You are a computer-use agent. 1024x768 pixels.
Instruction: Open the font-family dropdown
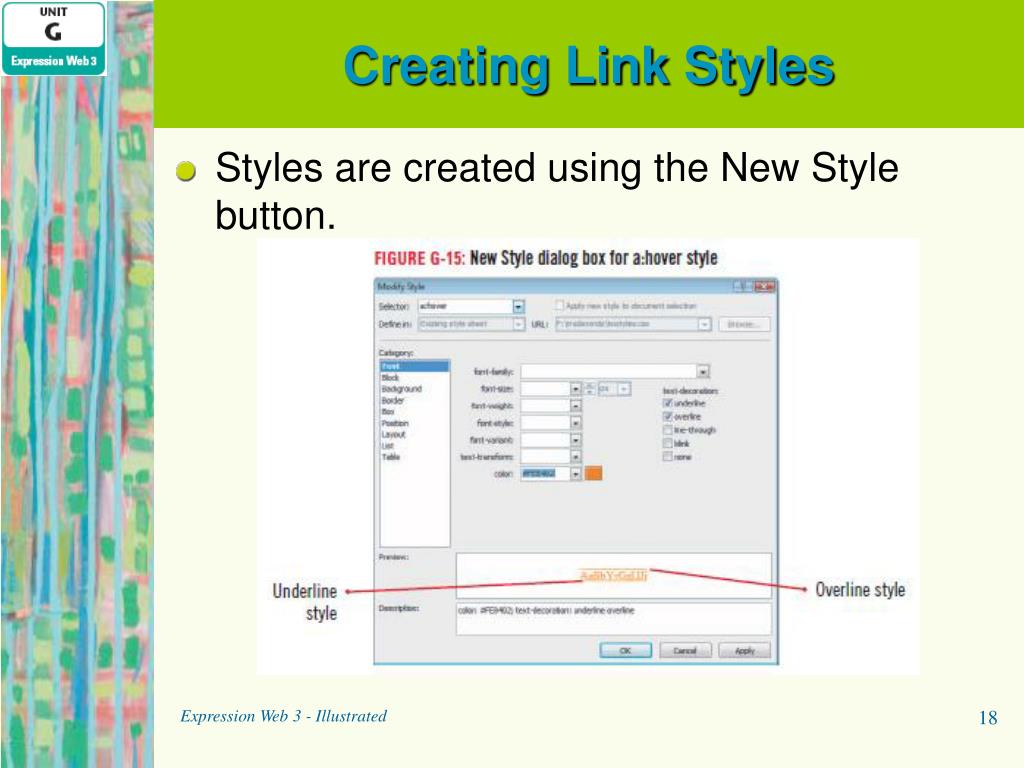click(703, 372)
